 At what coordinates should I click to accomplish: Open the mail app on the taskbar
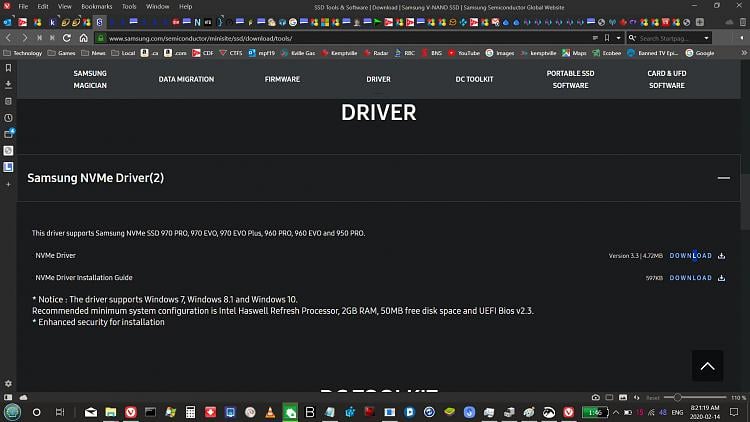(x=91, y=412)
